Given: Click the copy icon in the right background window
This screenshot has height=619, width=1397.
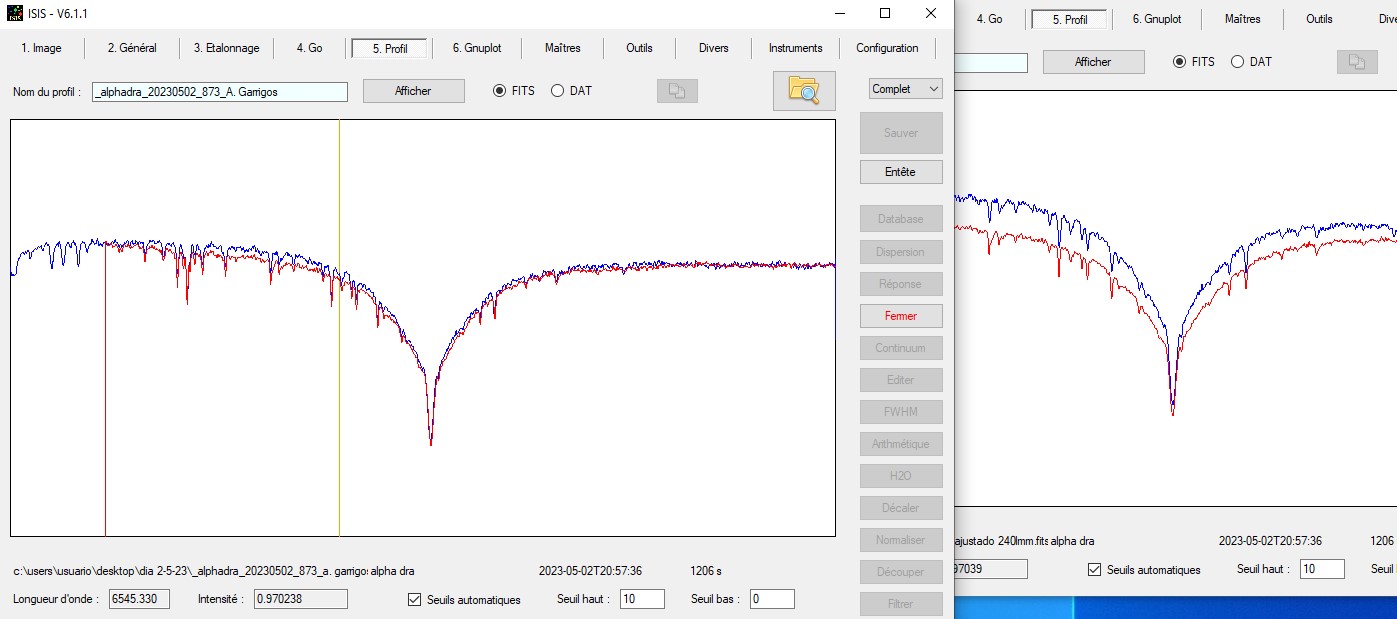Looking at the screenshot, I should (1356, 62).
